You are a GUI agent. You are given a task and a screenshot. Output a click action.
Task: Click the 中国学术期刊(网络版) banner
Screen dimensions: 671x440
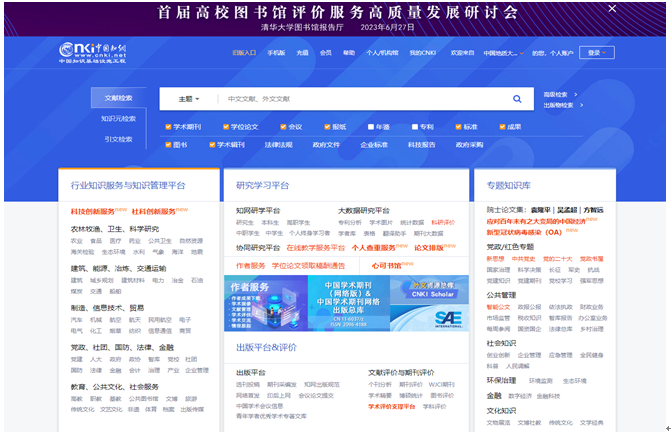click(x=348, y=303)
